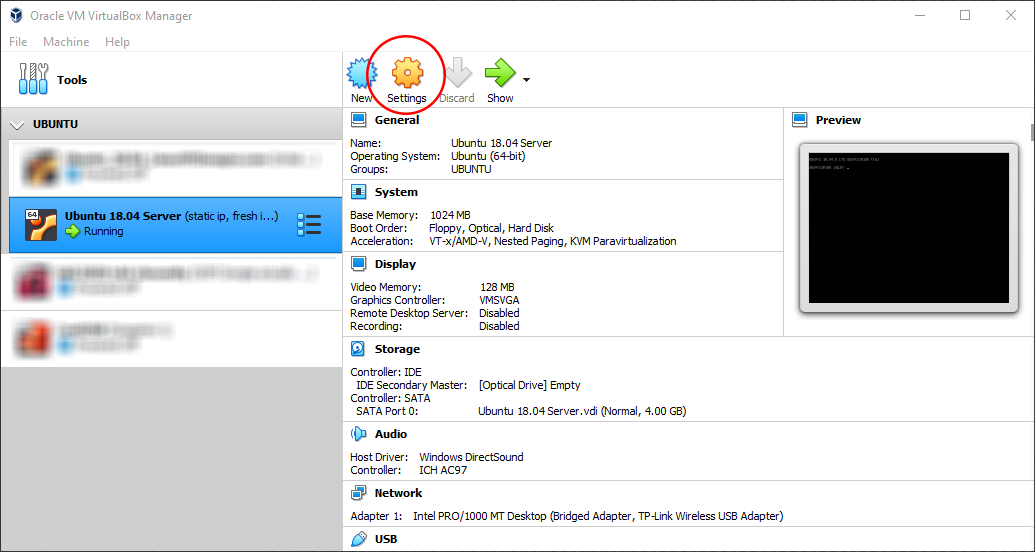This screenshot has height=552, width=1035.
Task: Minimize the VirtualBox Manager window
Action: pos(919,15)
